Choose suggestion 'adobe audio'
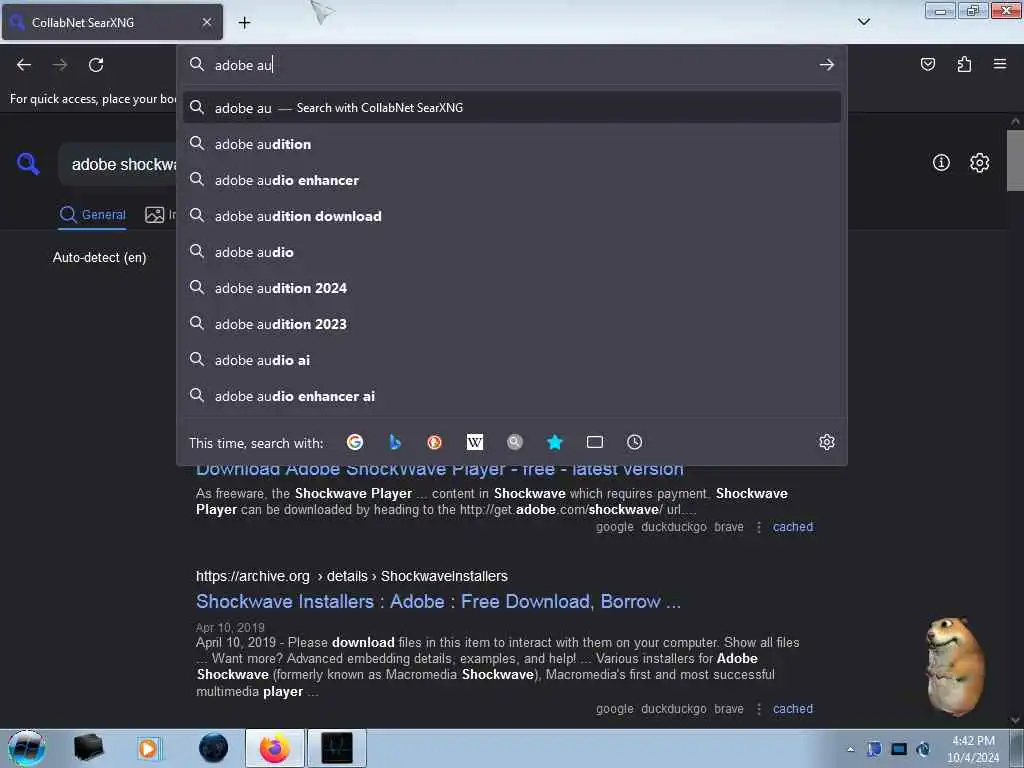1024x768 pixels. [x=512, y=251]
